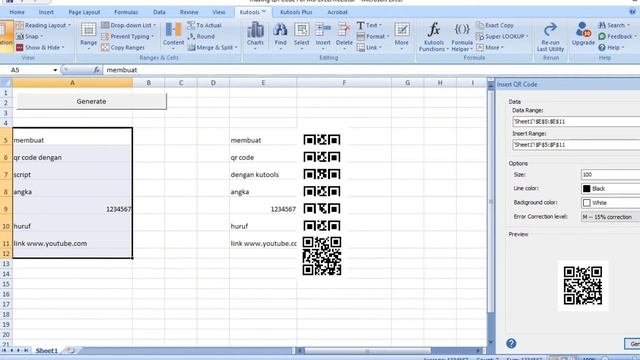The width and height of the screenshot is (640, 360).
Task: Open the Format tool
Action: click(373, 36)
